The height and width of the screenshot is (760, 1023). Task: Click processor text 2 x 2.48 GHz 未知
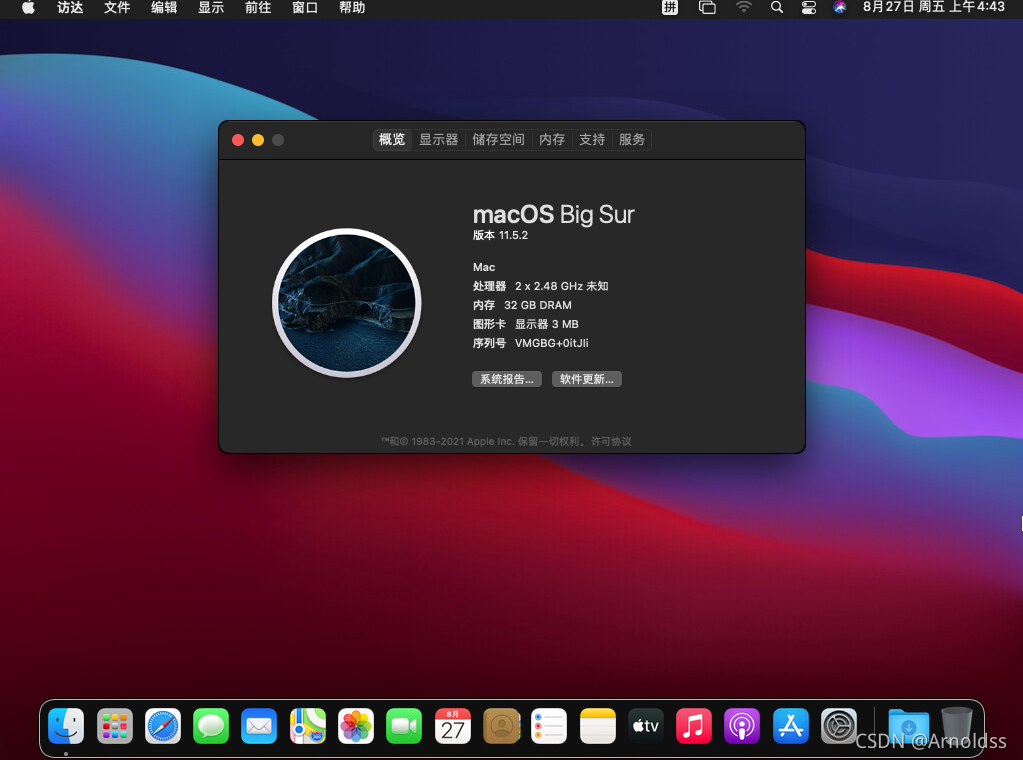(x=562, y=286)
